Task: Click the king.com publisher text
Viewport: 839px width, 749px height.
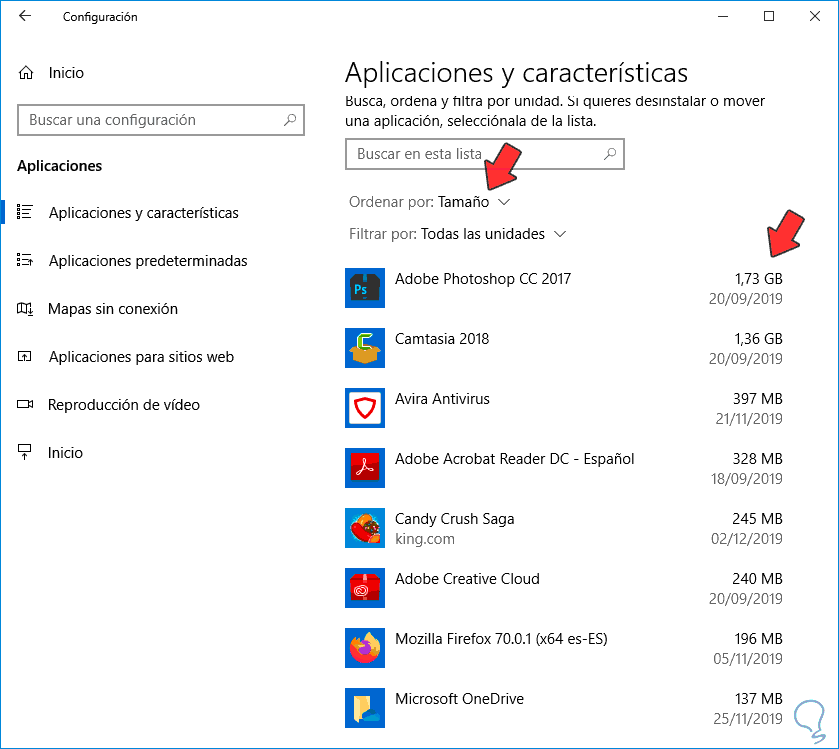Action: point(425,539)
